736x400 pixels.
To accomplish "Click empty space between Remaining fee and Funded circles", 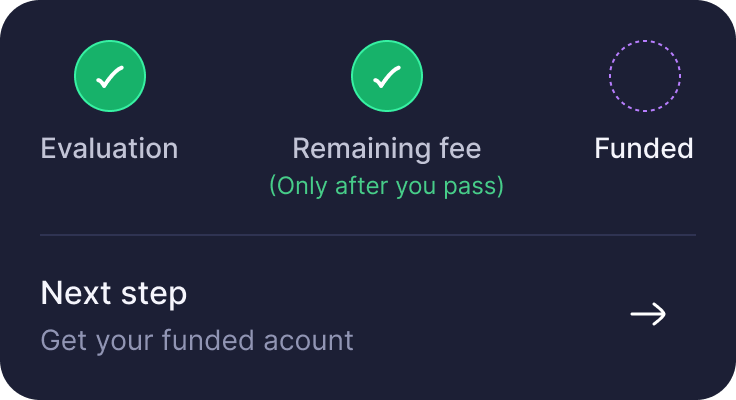I will pos(516,76).
